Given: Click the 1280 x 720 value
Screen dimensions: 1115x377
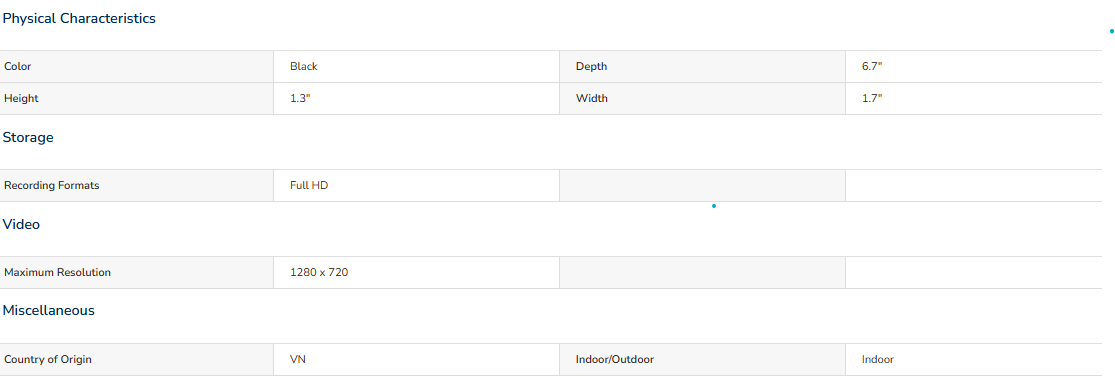Looking at the screenshot, I should 319,272.
